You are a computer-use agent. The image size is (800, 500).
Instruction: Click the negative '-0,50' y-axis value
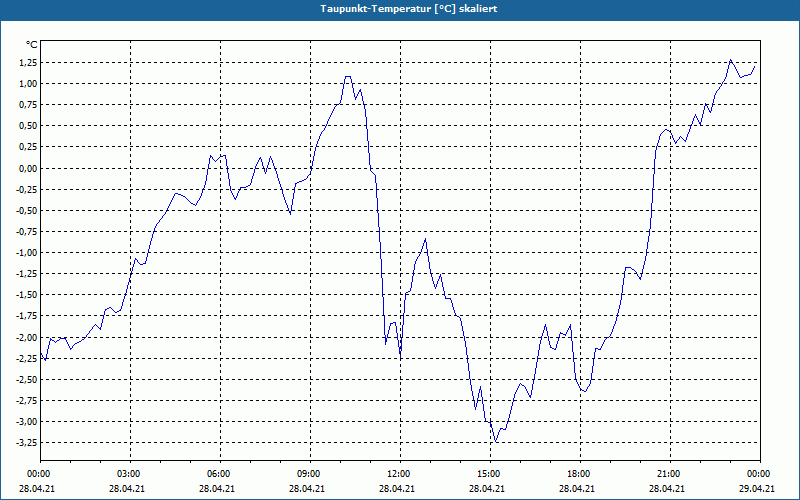[x=27, y=210]
